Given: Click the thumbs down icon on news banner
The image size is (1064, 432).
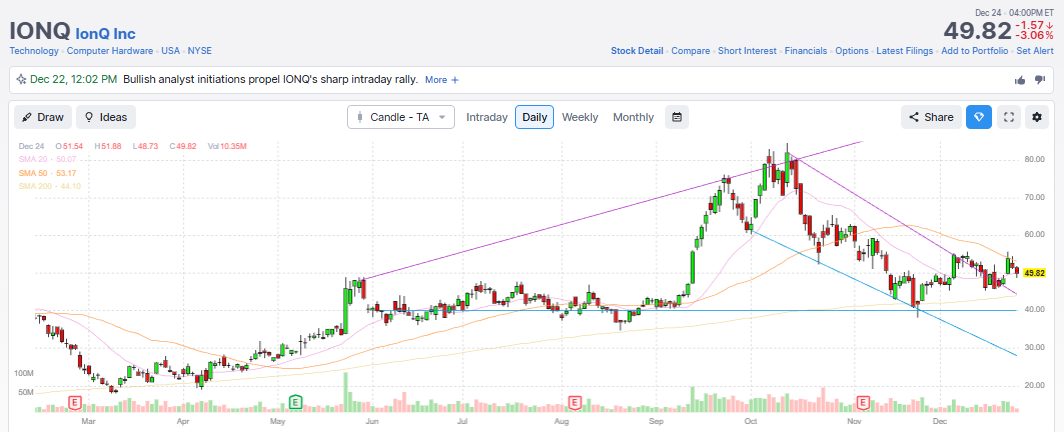Looking at the screenshot, I should pos(1040,80).
